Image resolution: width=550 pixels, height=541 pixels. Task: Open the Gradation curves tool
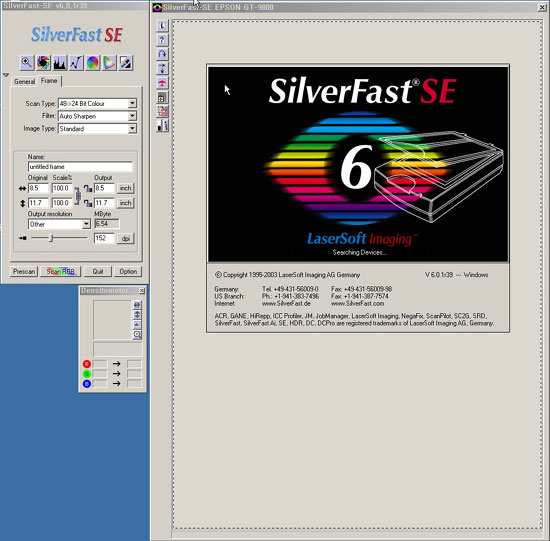[x=76, y=63]
